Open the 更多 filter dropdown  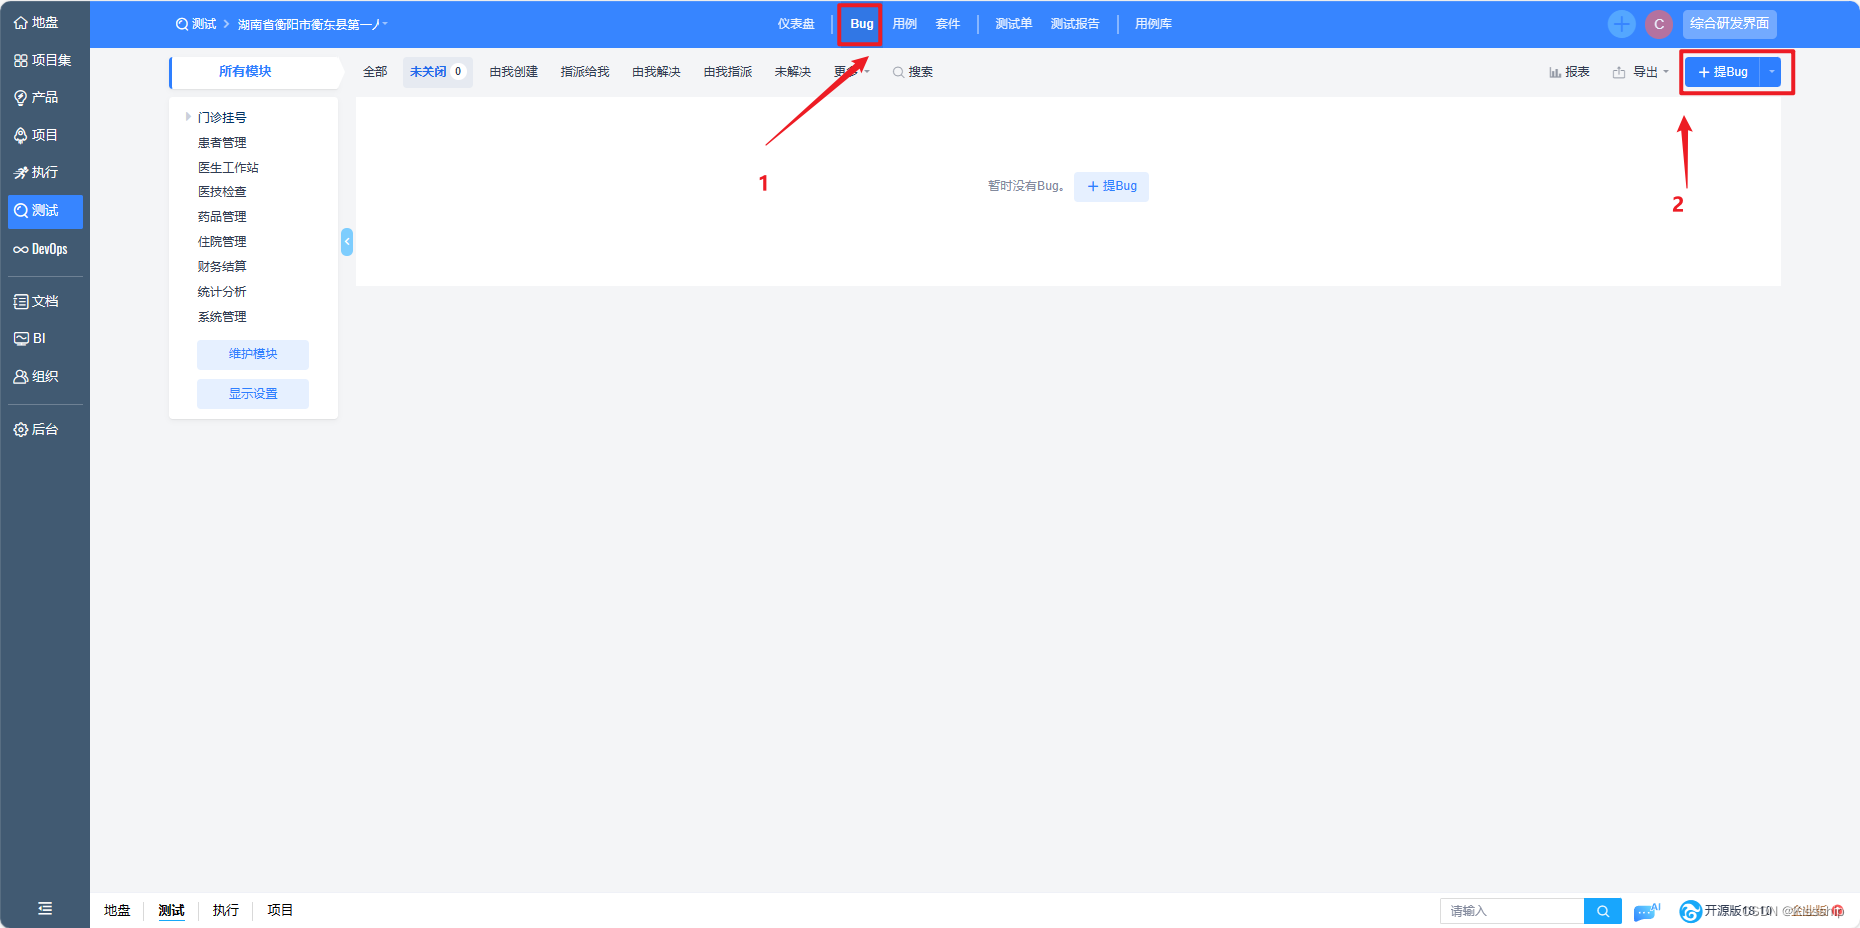[852, 72]
